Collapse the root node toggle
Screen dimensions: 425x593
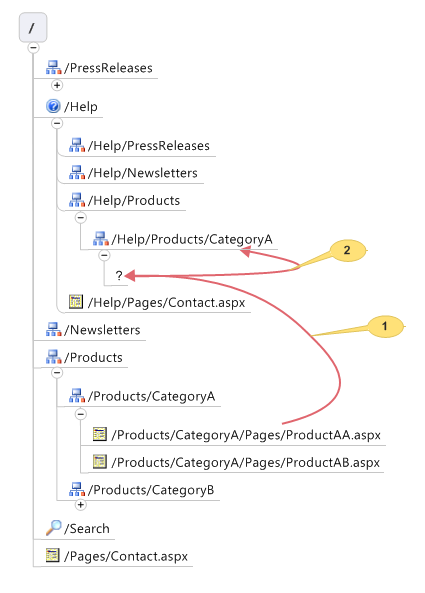pos(33,48)
